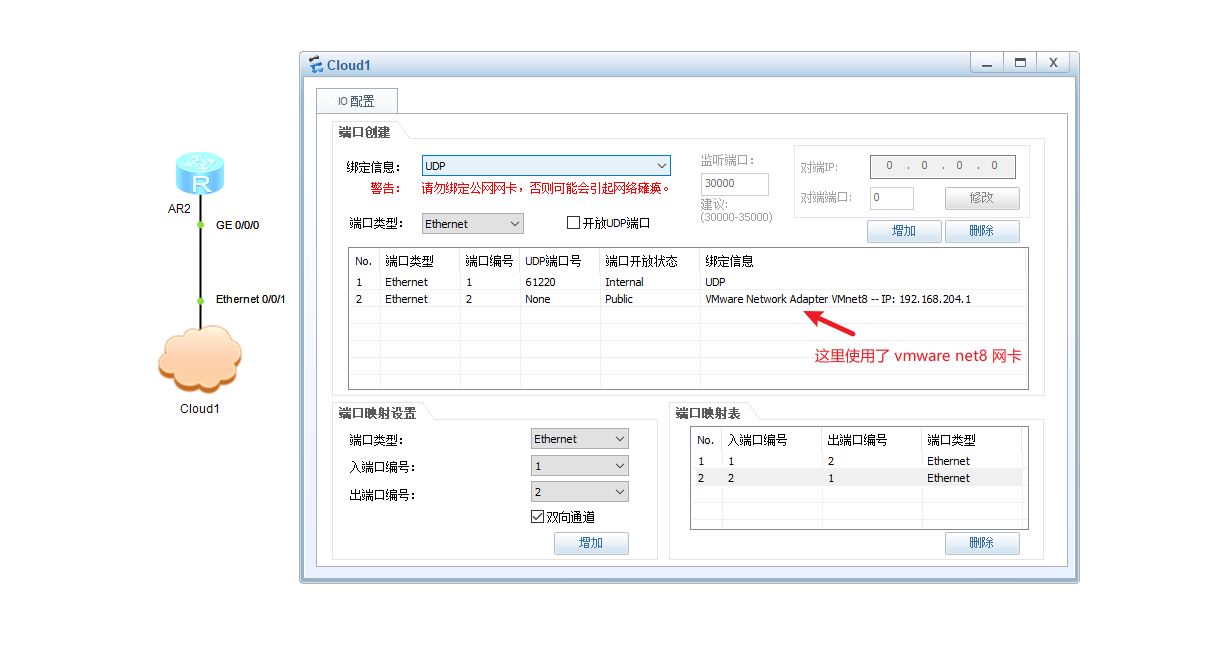The image size is (1218, 670).
Task: Click the AR2 router icon
Action: coord(200,174)
